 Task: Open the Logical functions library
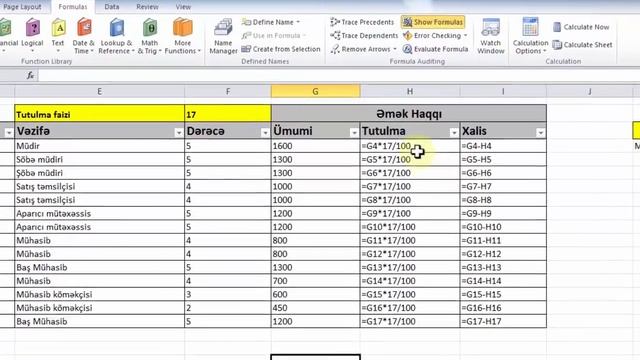pyautogui.click(x=32, y=36)
